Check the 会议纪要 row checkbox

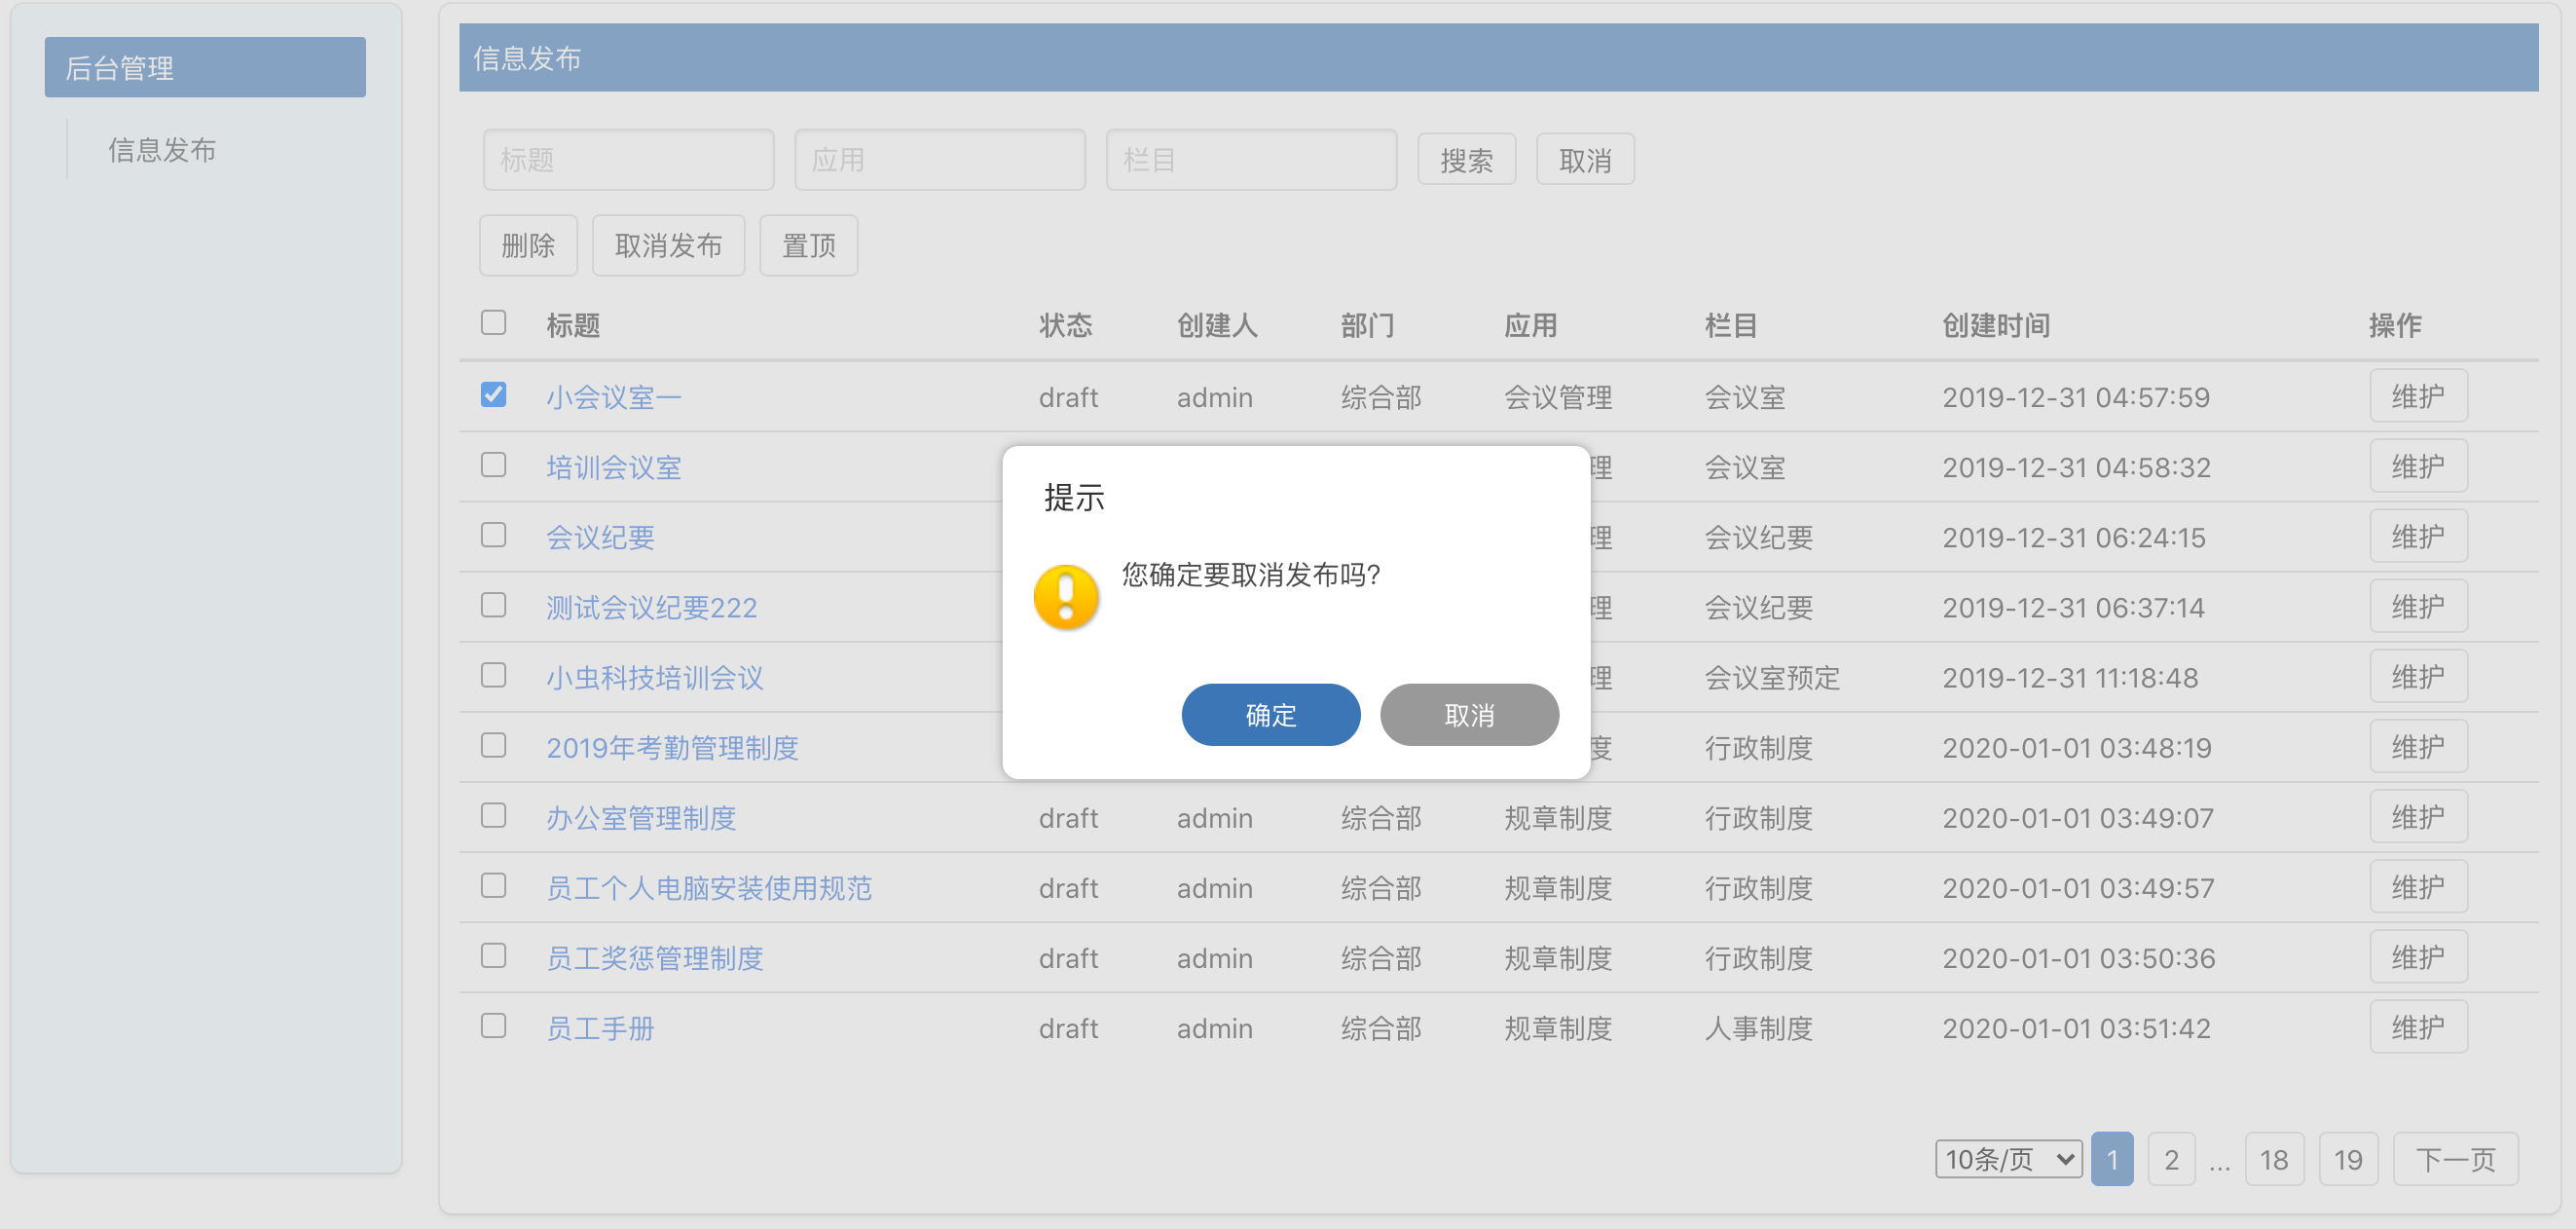tap(493, 535)
